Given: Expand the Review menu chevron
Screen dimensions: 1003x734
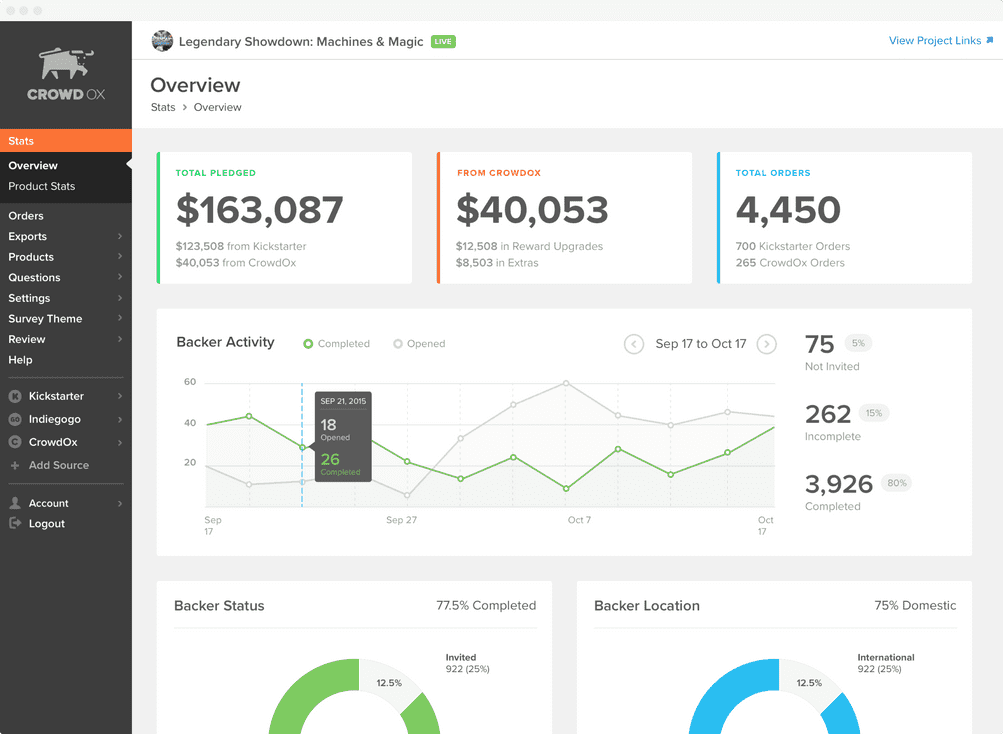Looking at the screenshot, I should [x=120, y=339].
